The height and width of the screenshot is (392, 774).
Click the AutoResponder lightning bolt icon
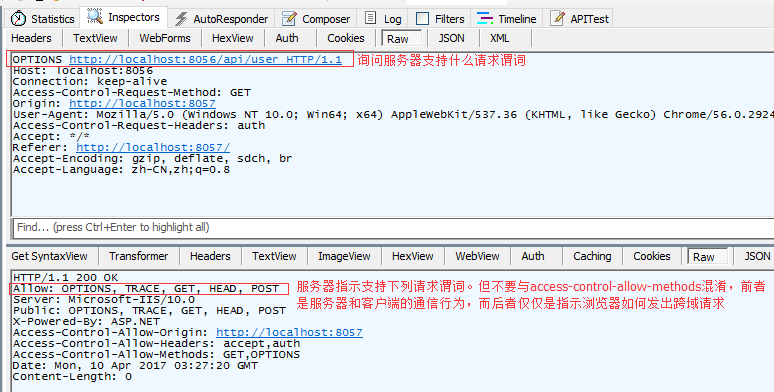click(x=181, y=19)
